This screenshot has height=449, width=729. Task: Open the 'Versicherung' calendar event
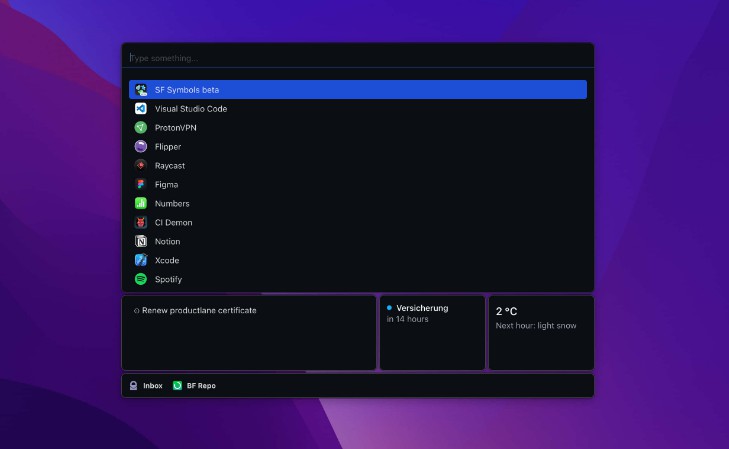tap(422, 308)
